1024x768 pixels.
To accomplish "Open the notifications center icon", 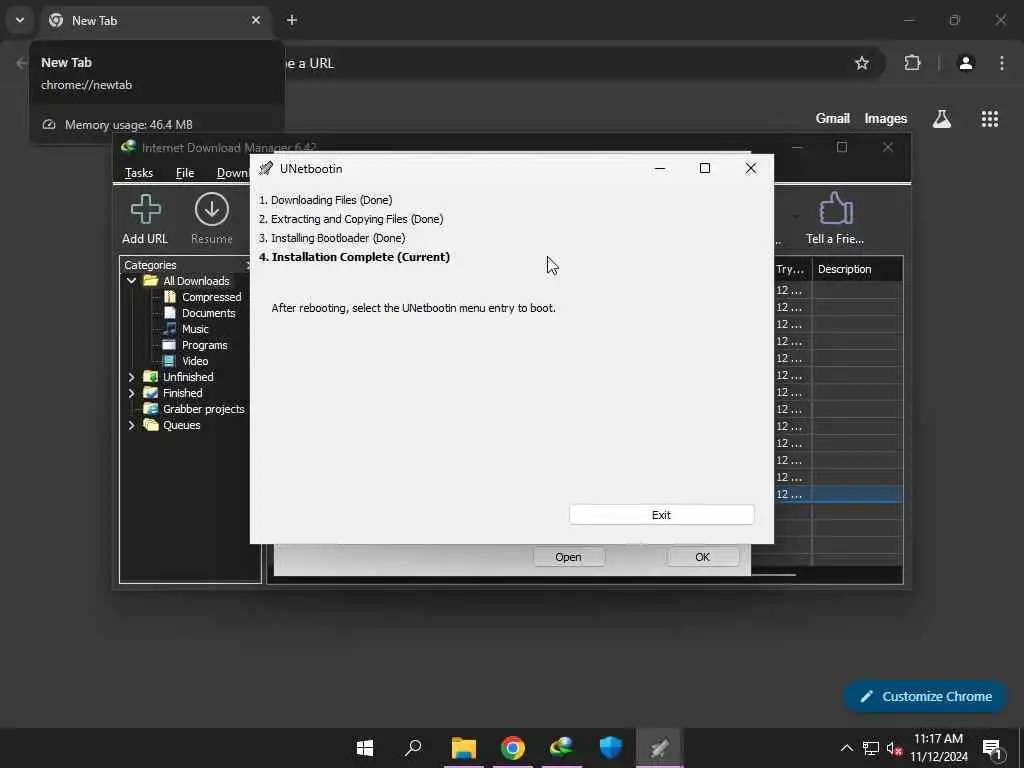I will coord(993,748).
